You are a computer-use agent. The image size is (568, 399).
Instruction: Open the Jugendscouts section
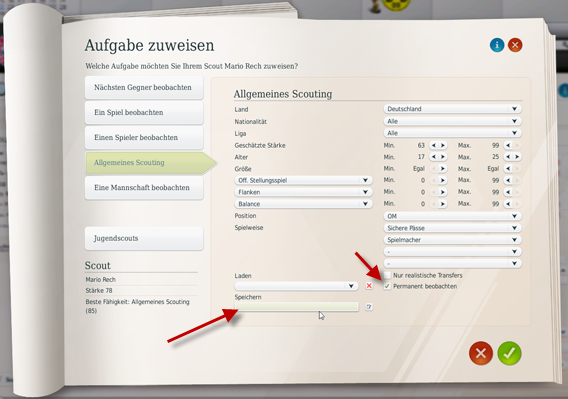click(144, 238)
